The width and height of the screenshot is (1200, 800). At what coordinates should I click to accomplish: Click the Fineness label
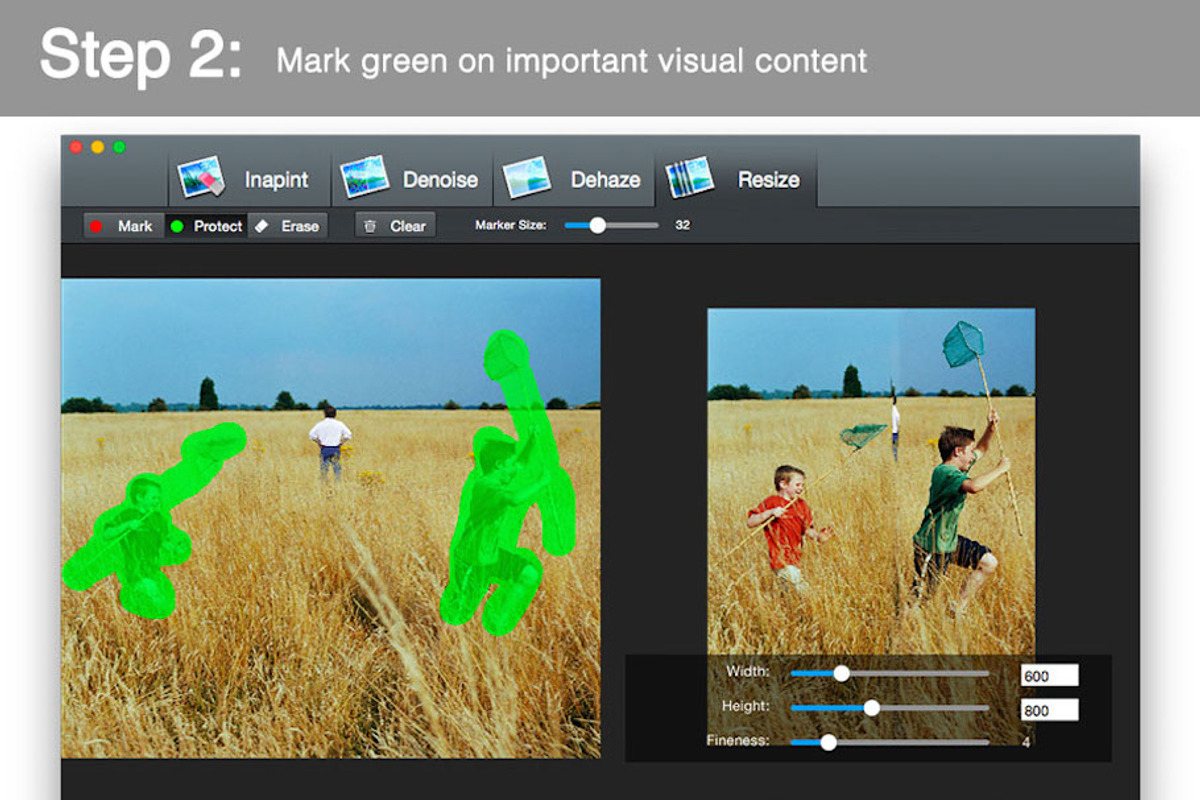point(738,740)
